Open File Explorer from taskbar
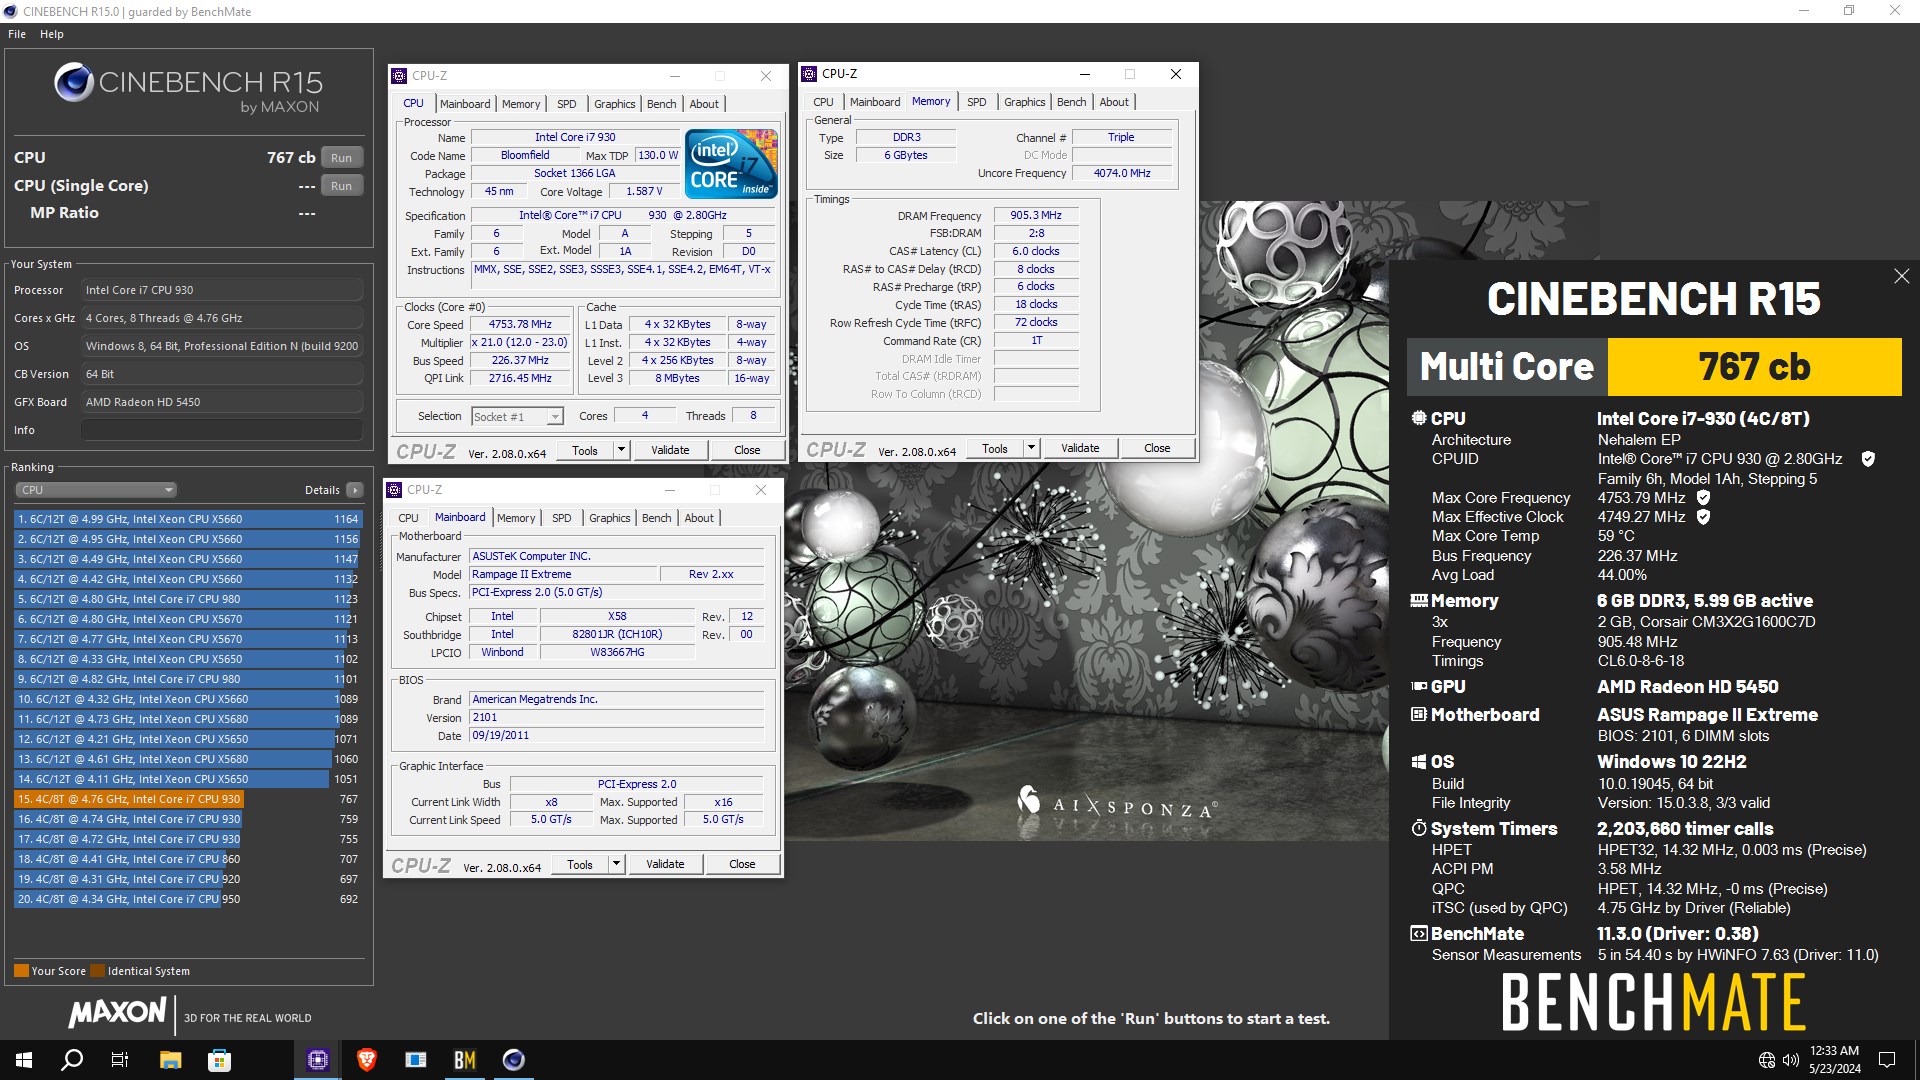Image resolution: width=1920 pixels, height=1080 pixels. click(x=170, y=1060)
